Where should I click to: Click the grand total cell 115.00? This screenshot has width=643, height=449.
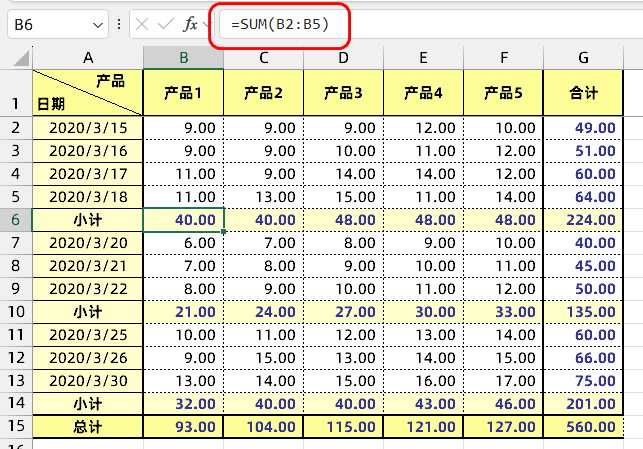343,426
